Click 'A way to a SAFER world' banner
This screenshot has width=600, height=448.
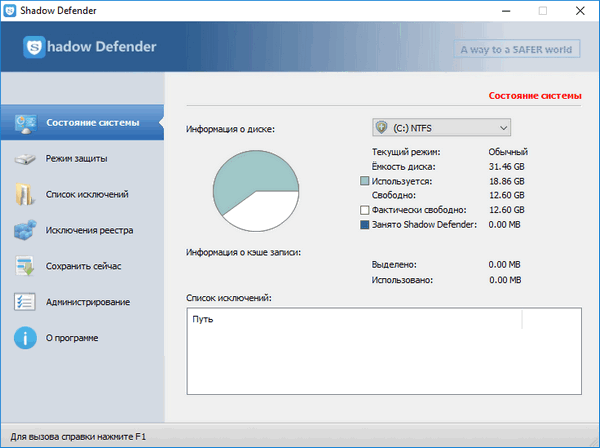click(x=519, y=49)
